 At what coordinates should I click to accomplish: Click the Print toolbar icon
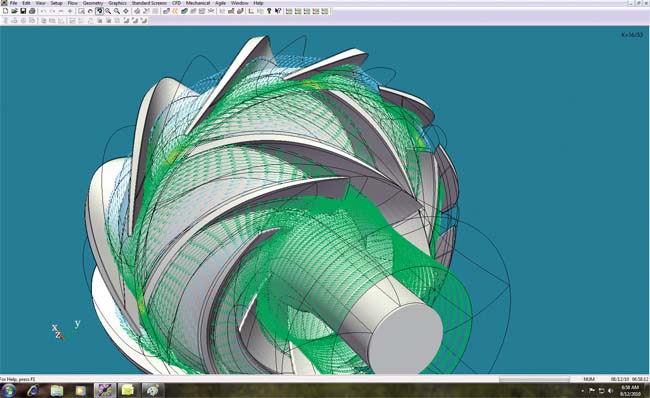[x=32, y=11]
